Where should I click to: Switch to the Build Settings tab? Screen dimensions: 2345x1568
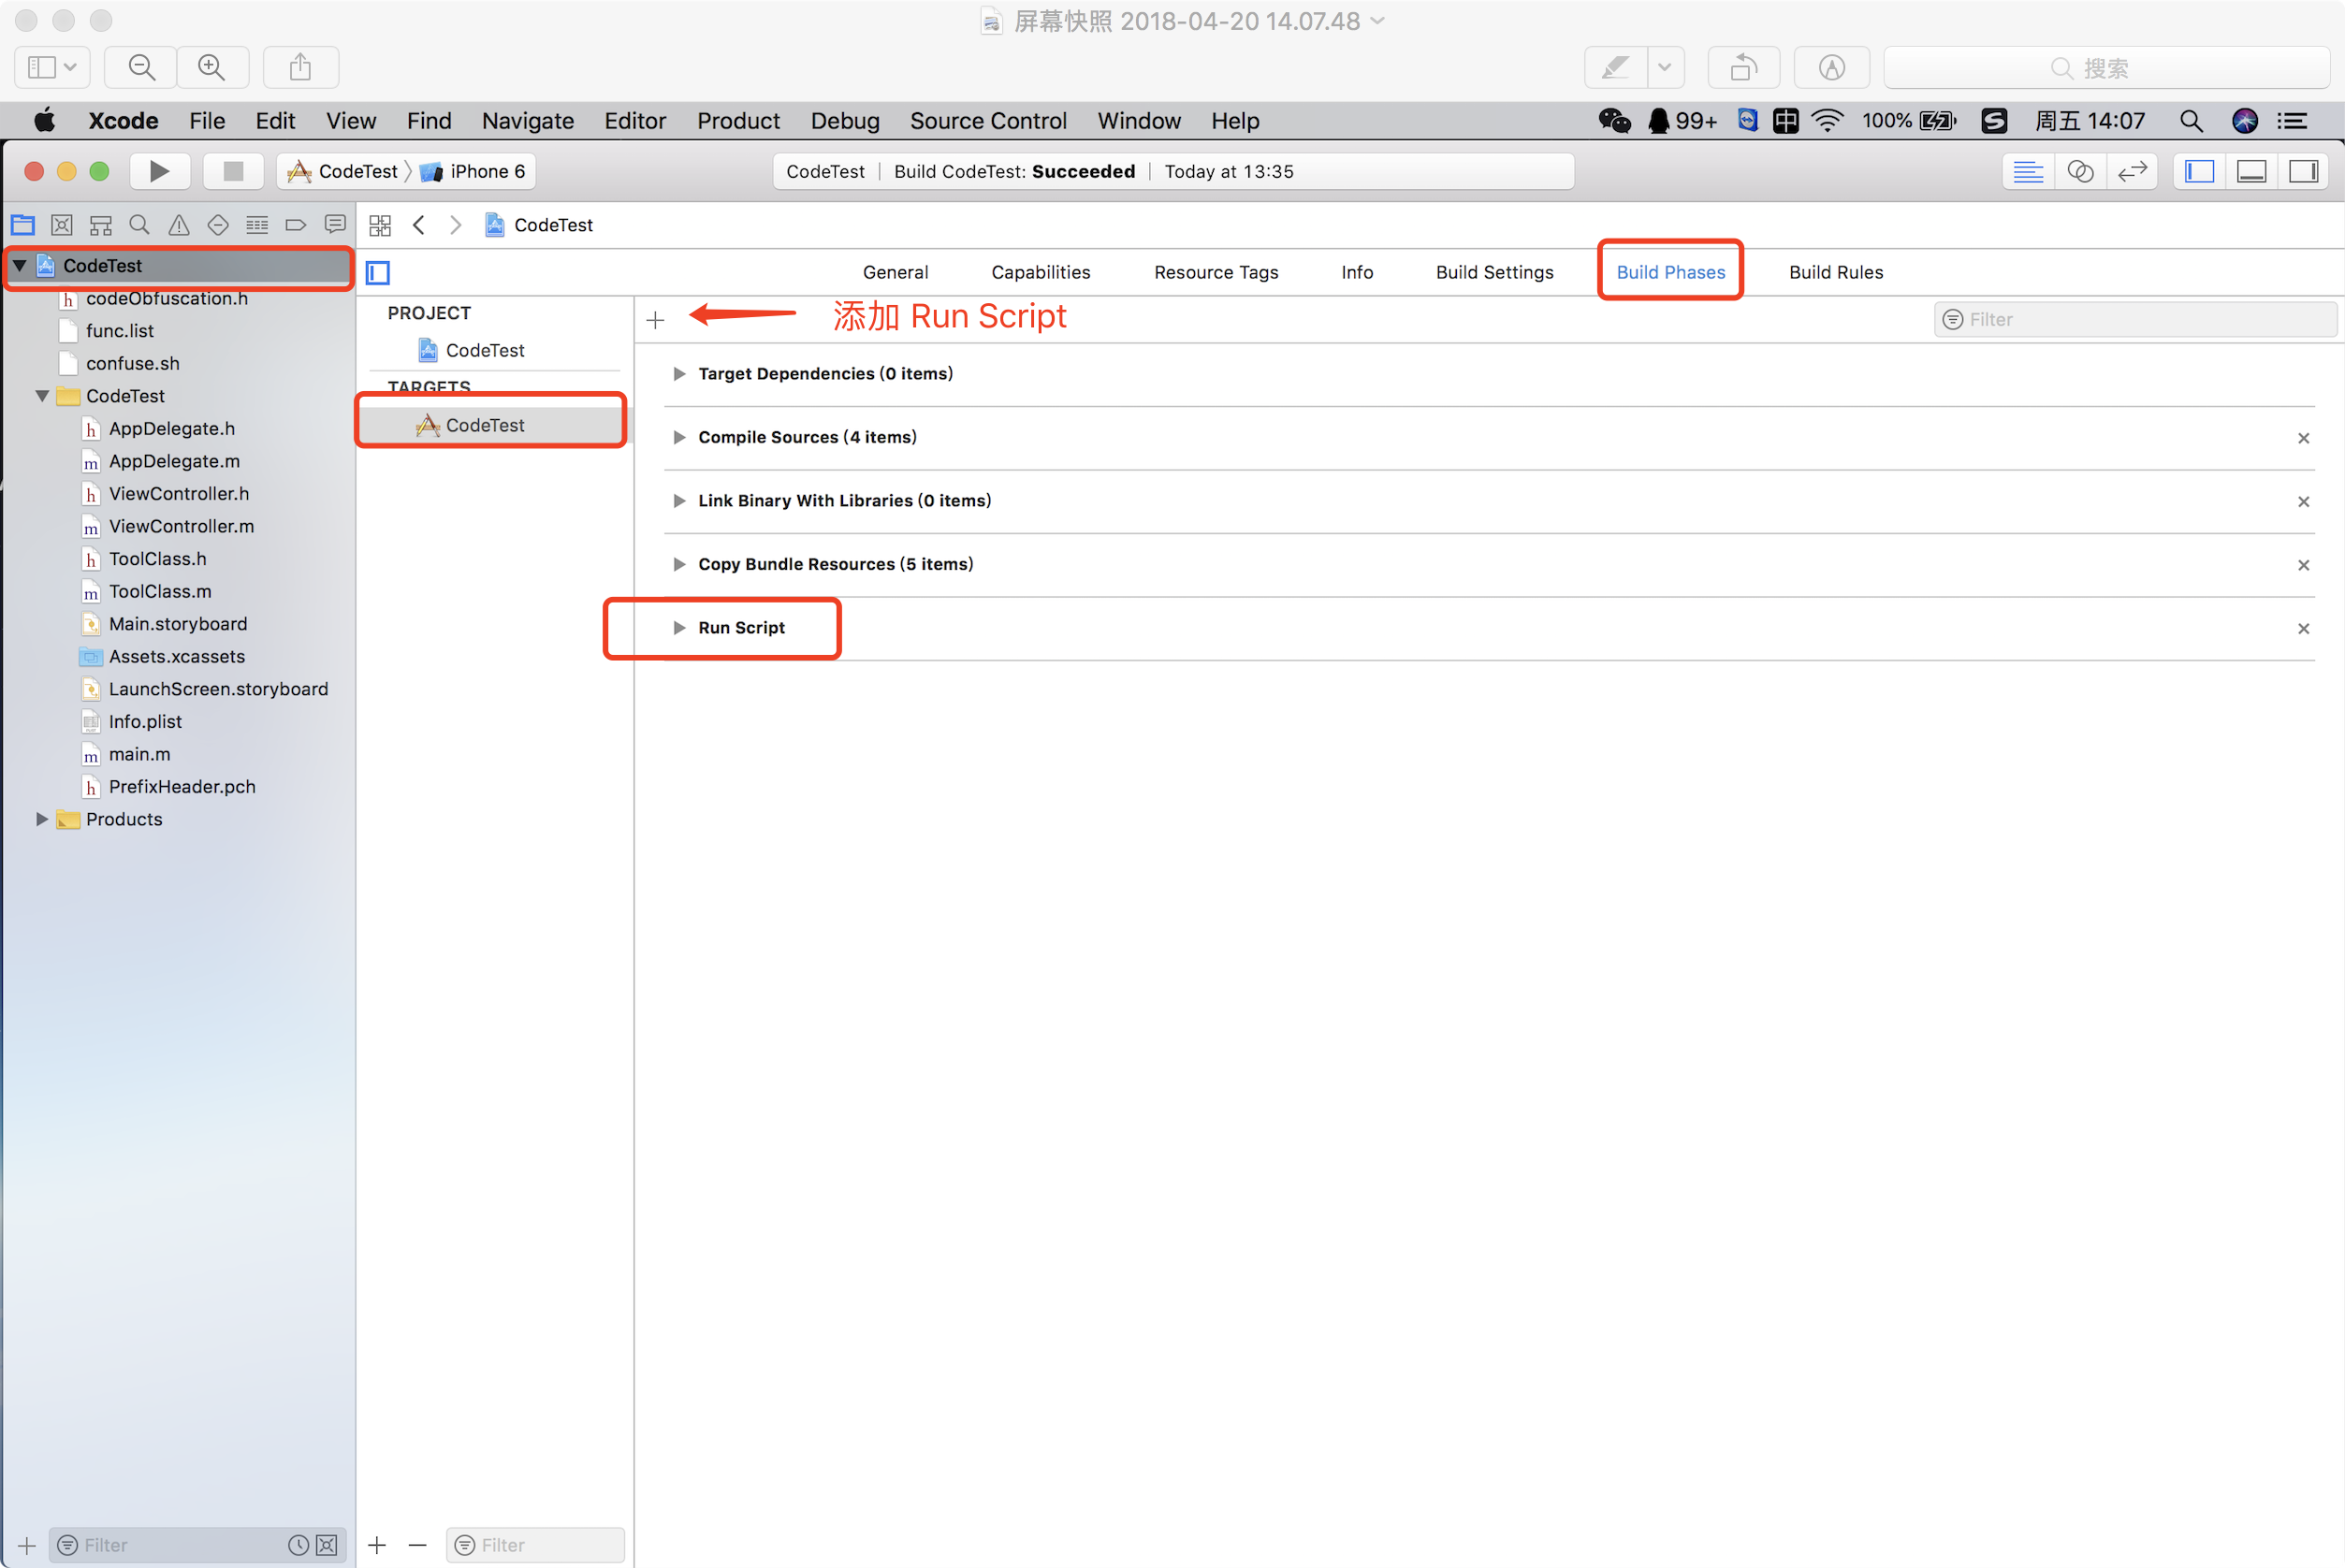(x=1494, y=272)
